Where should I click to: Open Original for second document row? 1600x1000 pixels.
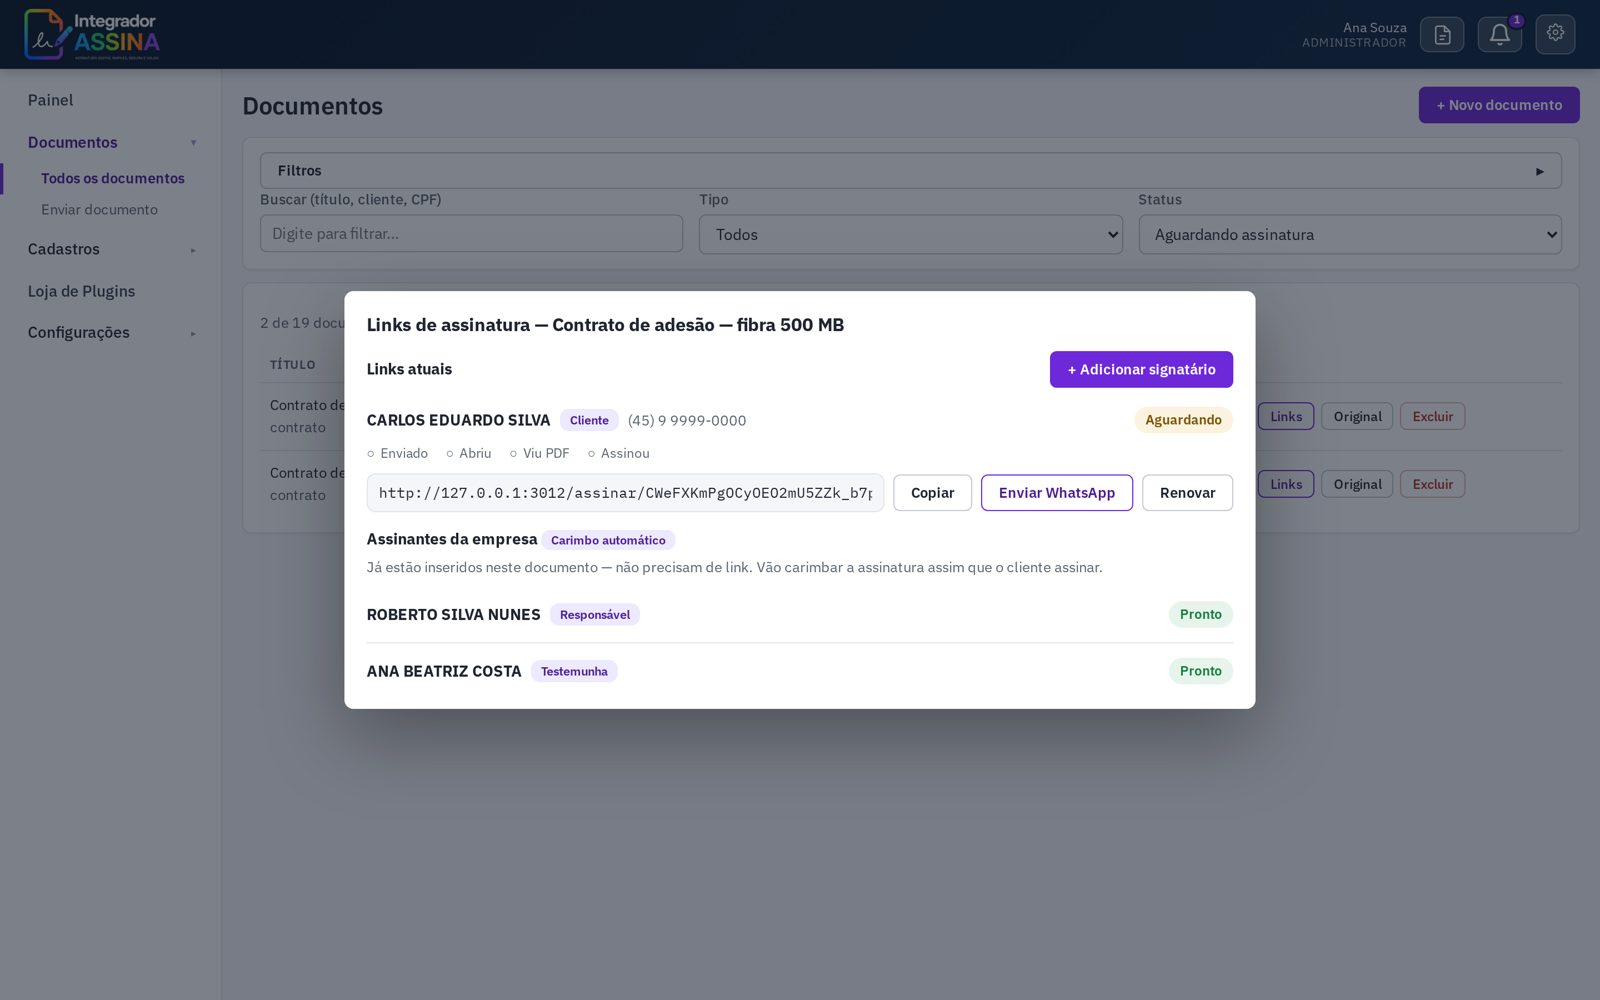tap(1357, 484)
